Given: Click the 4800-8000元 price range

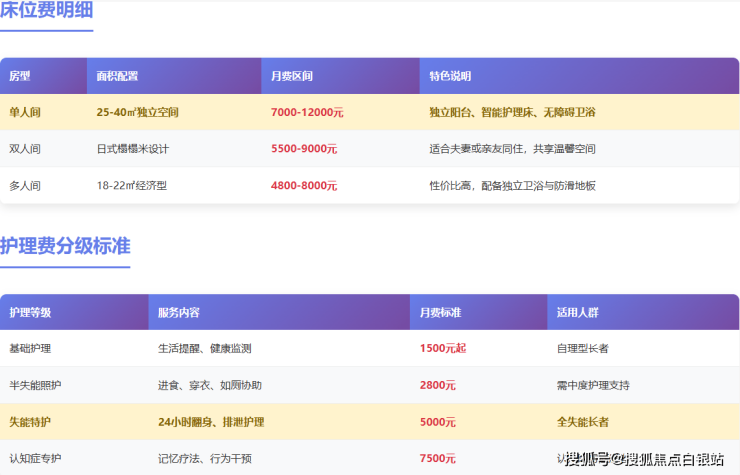Looking at the screenshot, I should point(304,186).
